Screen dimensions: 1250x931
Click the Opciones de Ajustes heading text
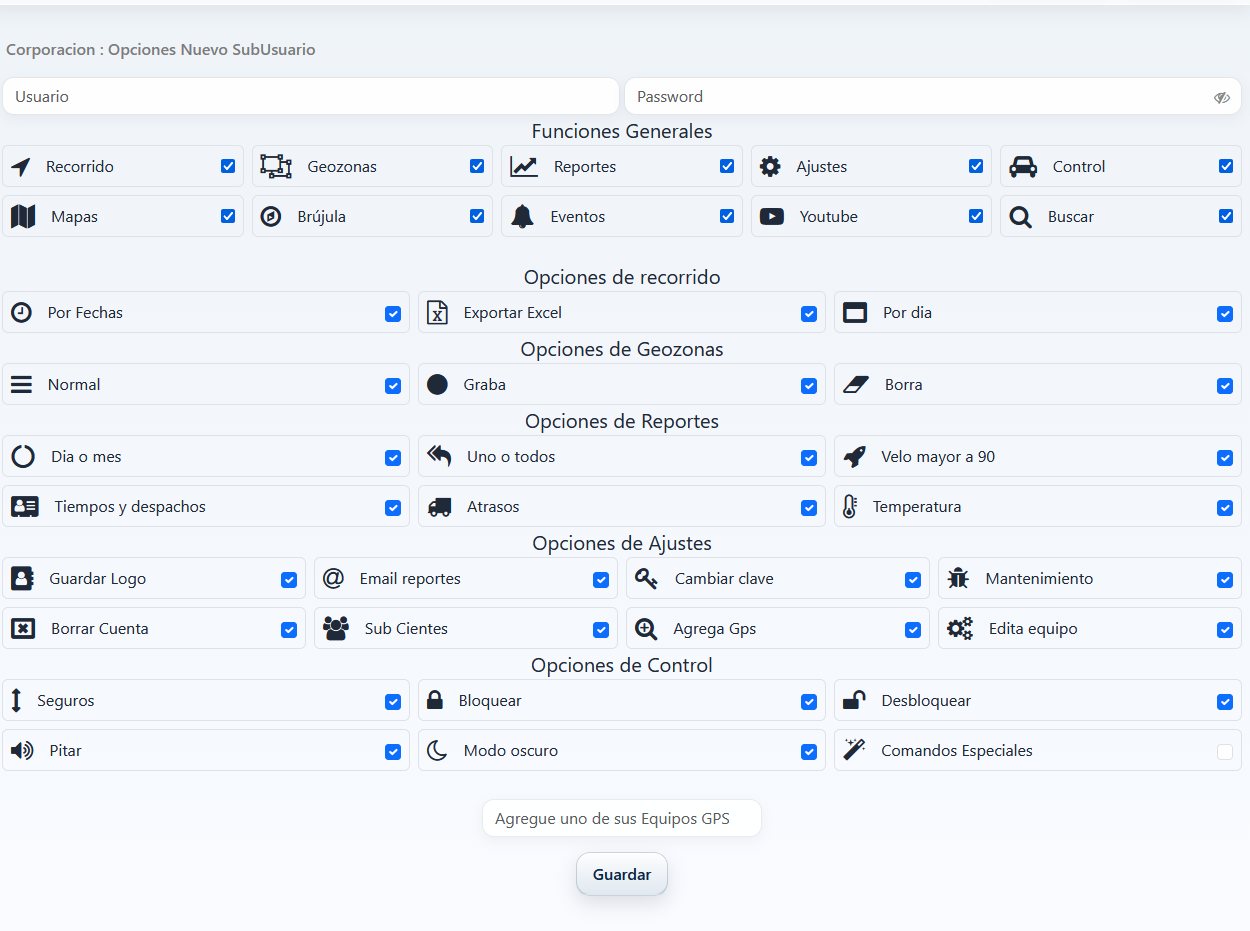point(622,543)
